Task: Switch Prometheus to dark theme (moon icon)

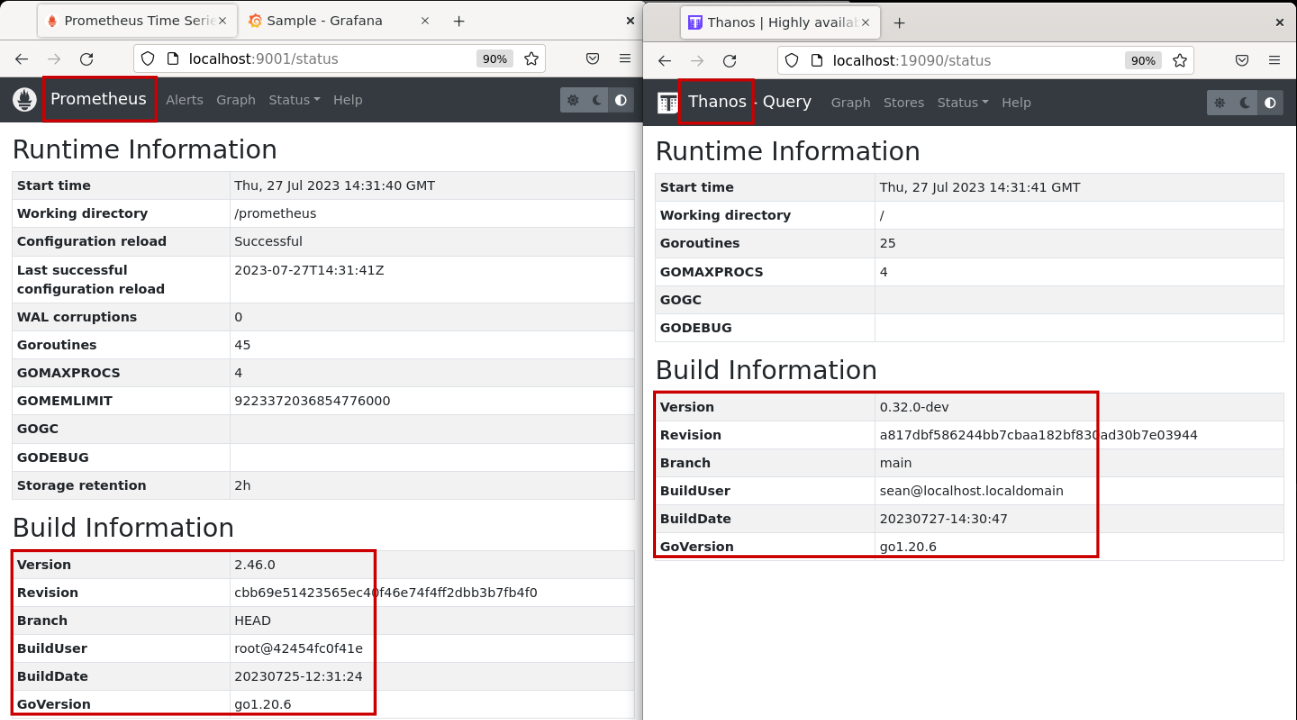Action: pos(597,100)
